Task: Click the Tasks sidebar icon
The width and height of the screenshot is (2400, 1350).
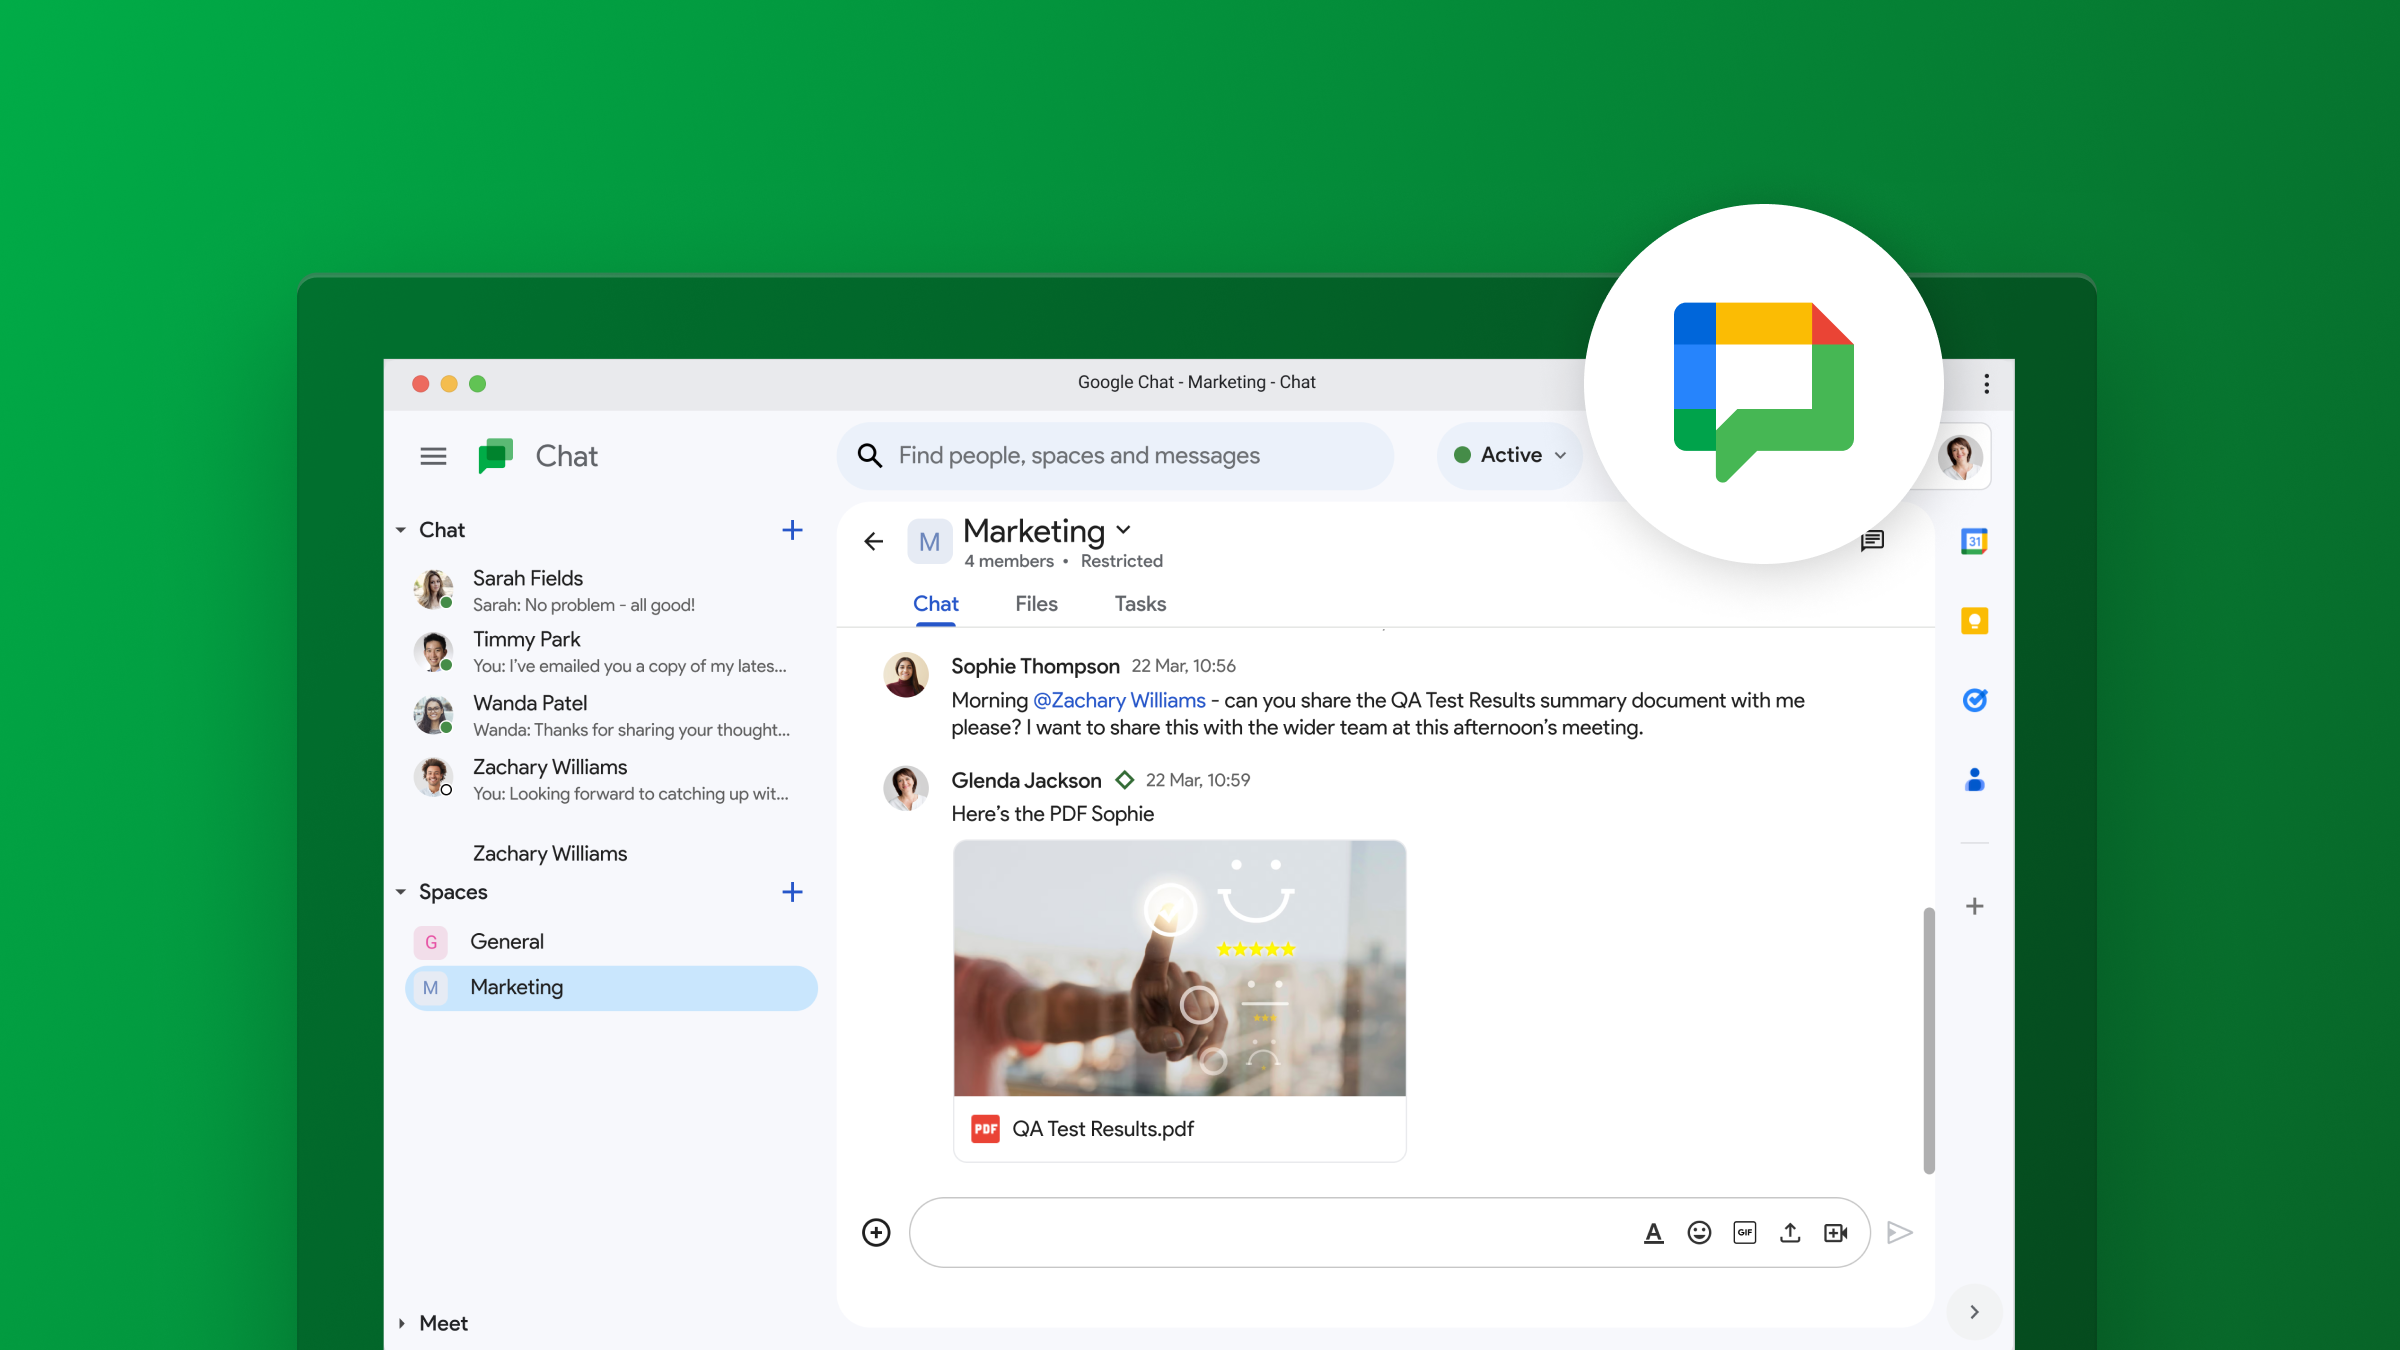Action: pos(1975,699)
